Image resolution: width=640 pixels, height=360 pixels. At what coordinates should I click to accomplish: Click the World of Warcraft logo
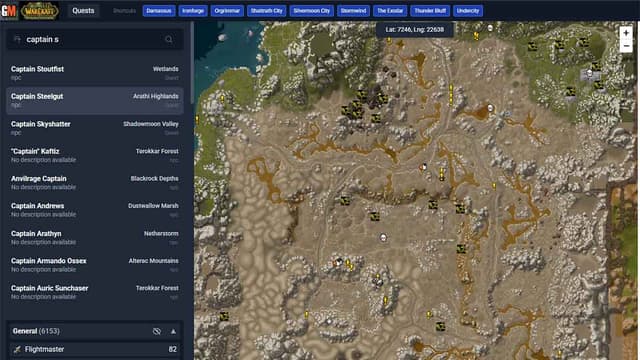[40, 11]
